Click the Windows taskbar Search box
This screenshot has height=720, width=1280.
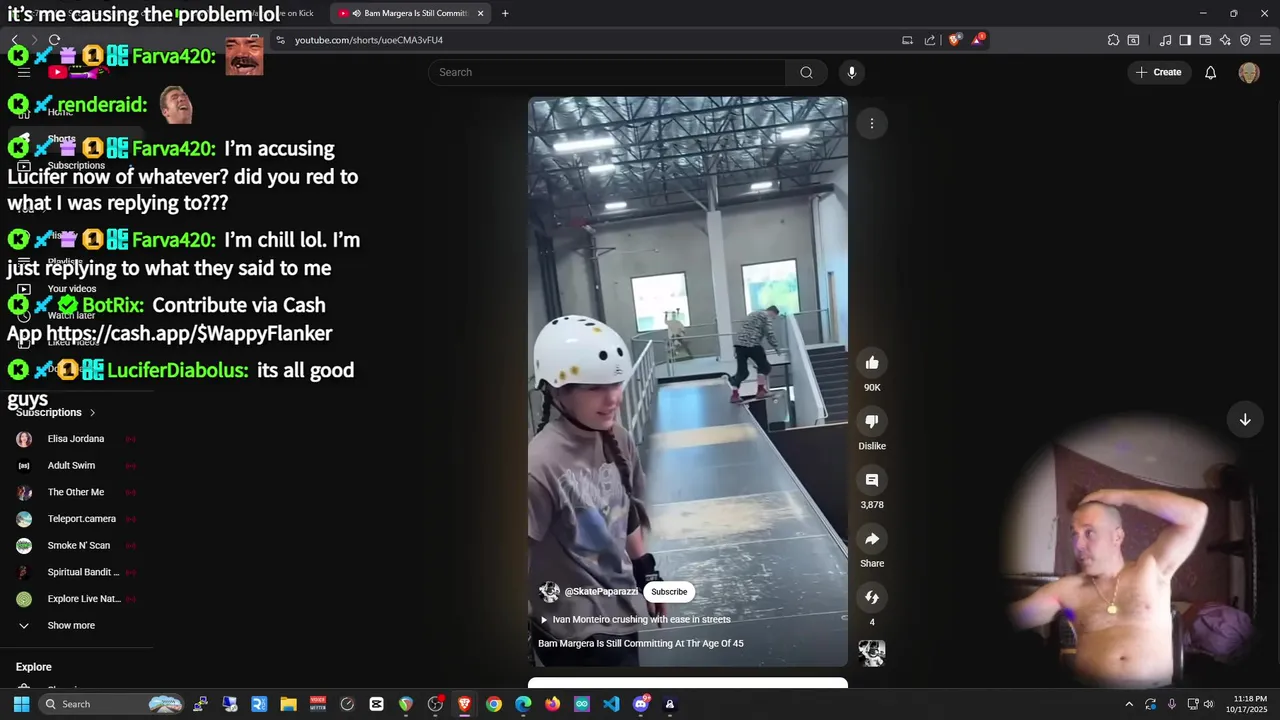tap(111, 704)
